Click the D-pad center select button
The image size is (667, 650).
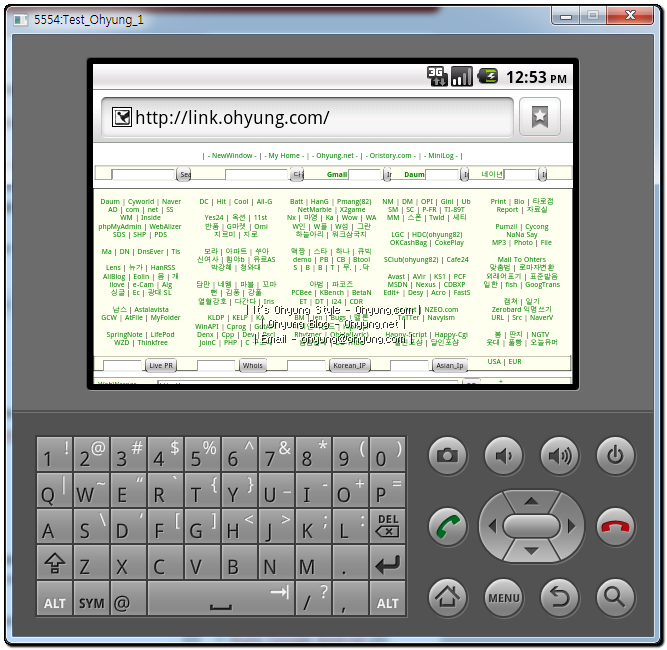[531, 527]
